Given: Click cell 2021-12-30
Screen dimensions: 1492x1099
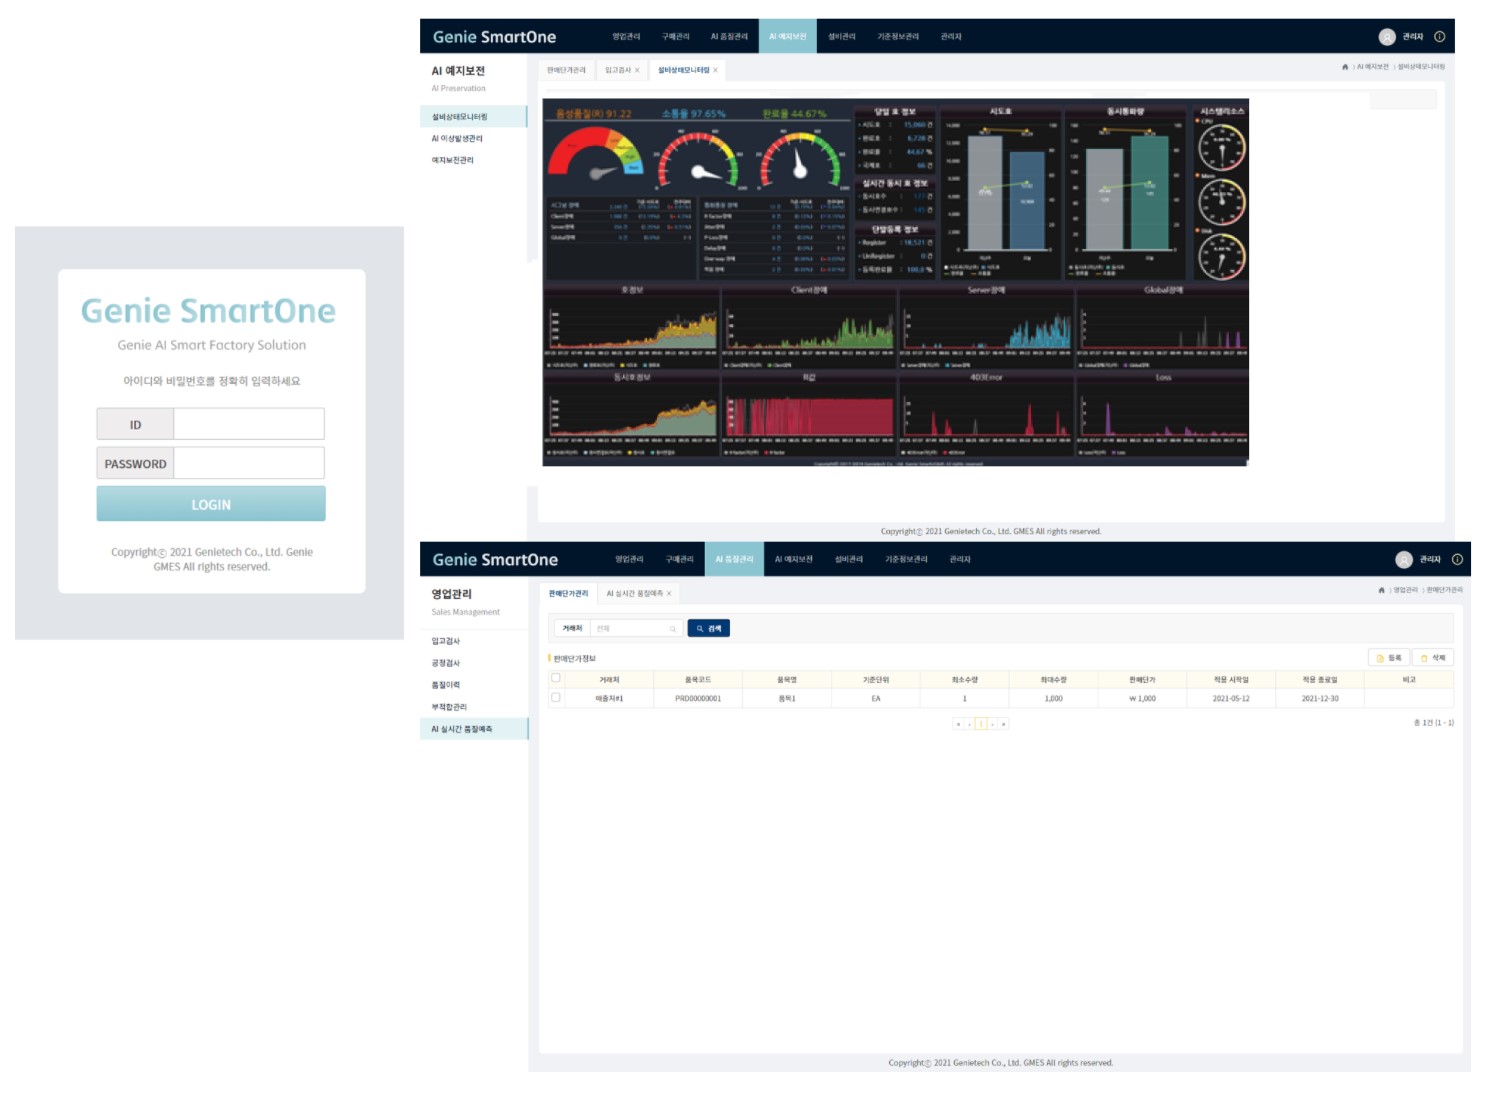Looking at the screenshot, I should pos(1320,699).
